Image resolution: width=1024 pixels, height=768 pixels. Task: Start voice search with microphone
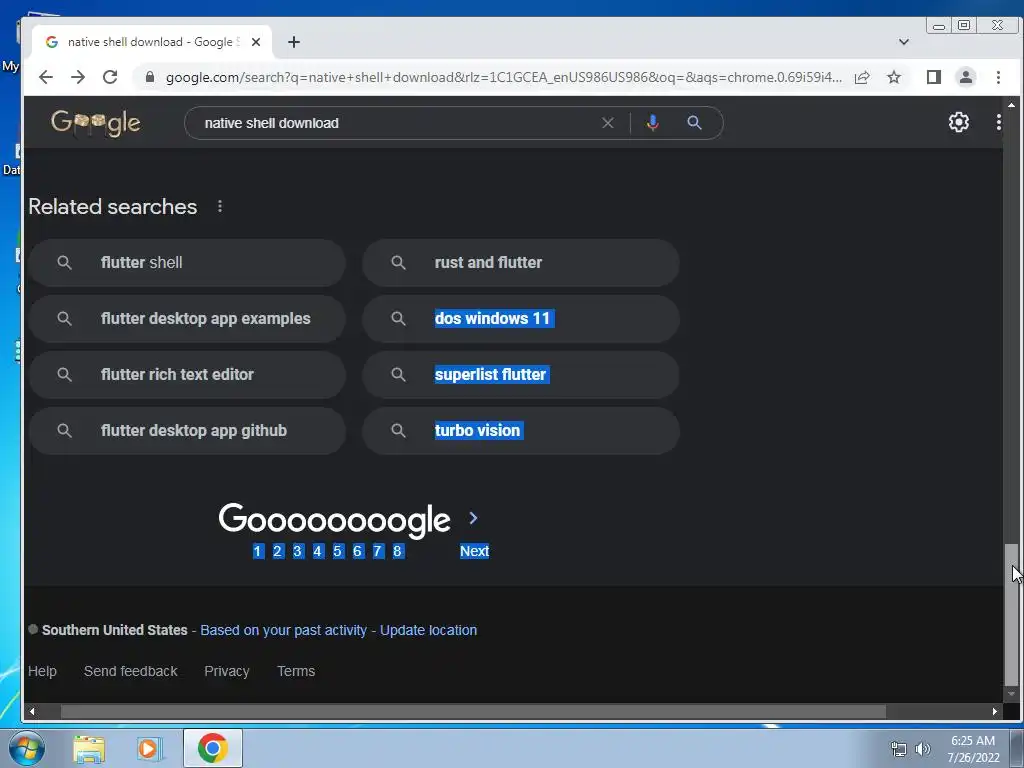coord(652,123)
